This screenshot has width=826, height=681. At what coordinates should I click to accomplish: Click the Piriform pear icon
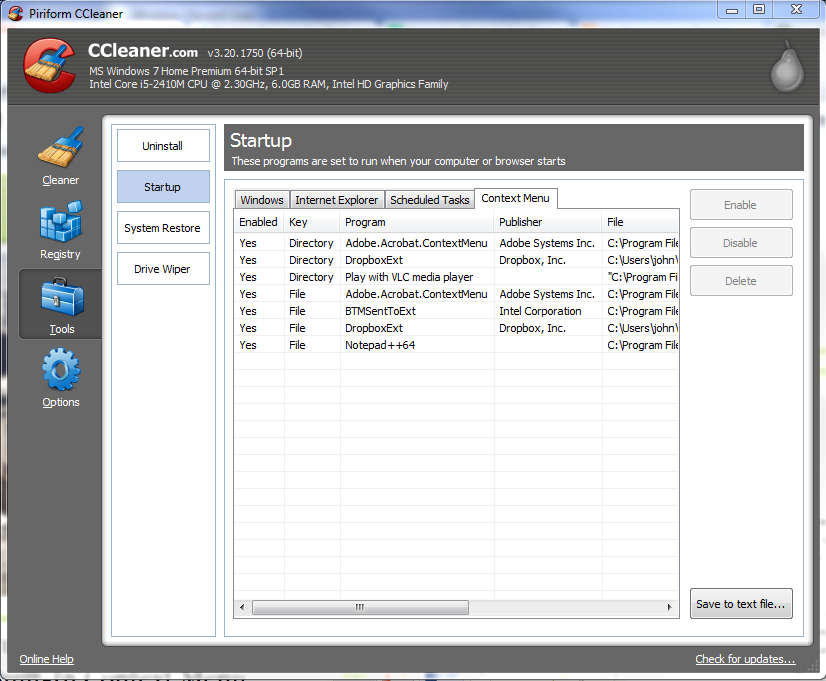coord(787,67)
